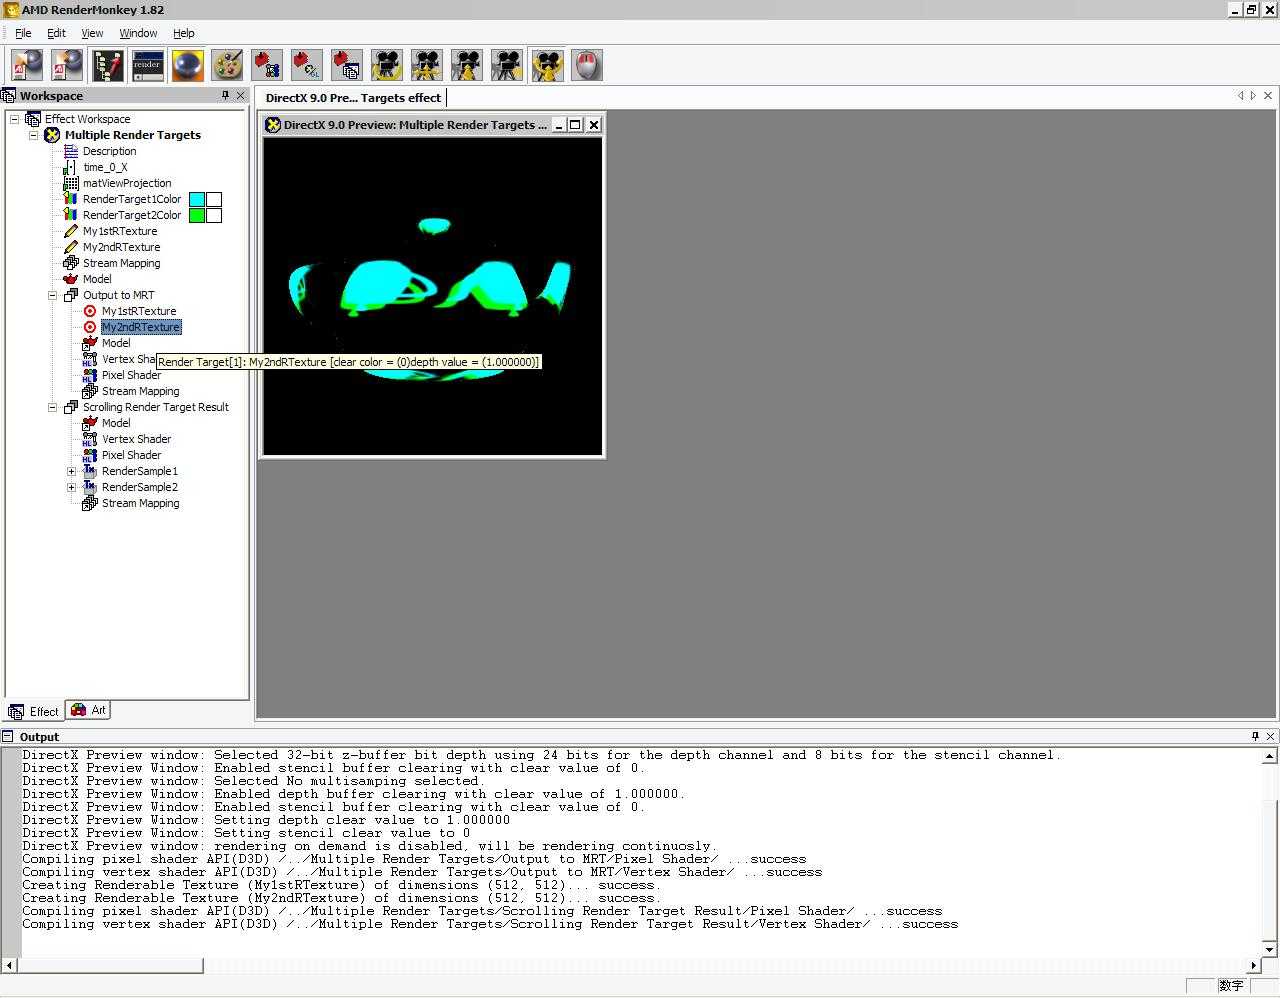The height and width of the screenshot is (998, 1280).
Task: Click the first movie camera toolbar icon
Action: (387, 66)
